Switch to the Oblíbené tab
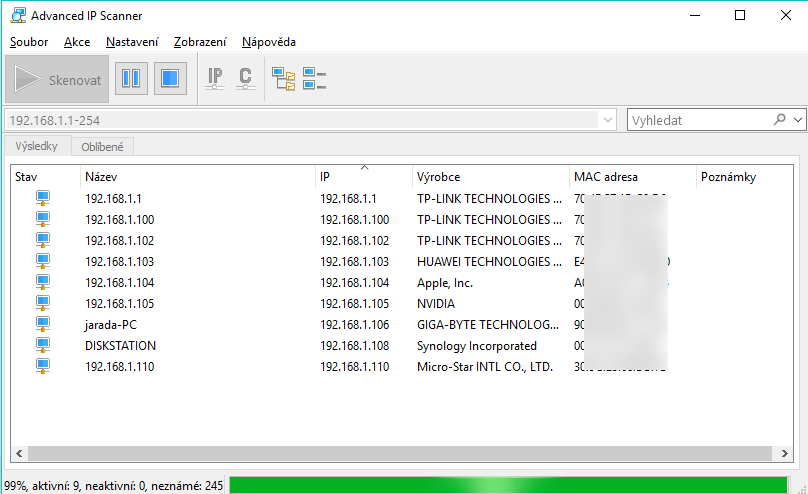This screenshot has width=808, height=494. click(102, 147)
